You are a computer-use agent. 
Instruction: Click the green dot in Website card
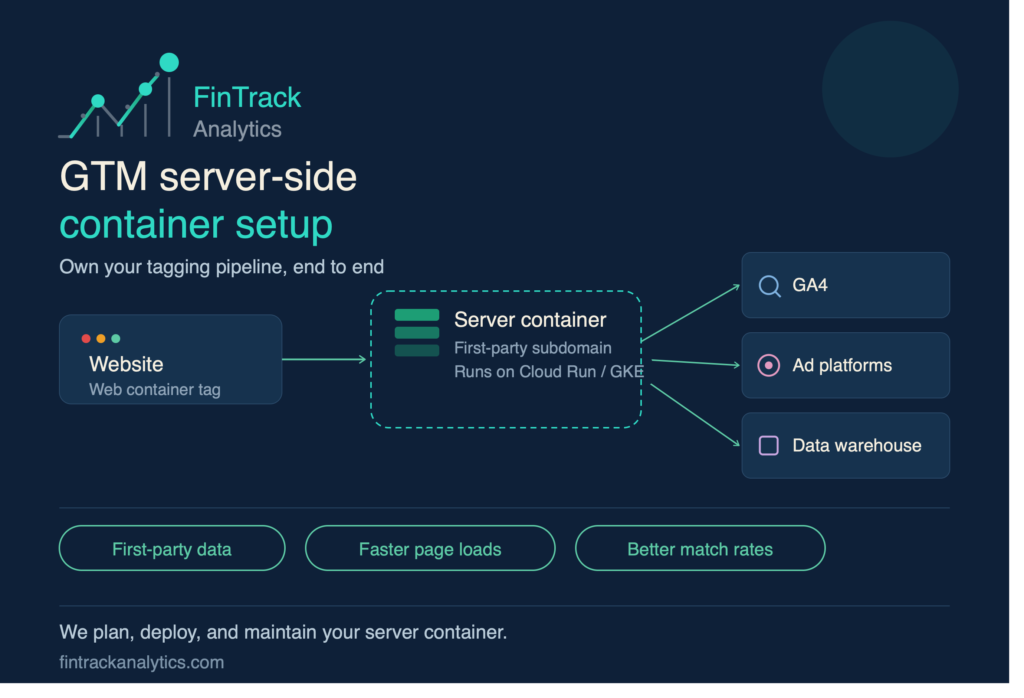(x=116, y=338)
